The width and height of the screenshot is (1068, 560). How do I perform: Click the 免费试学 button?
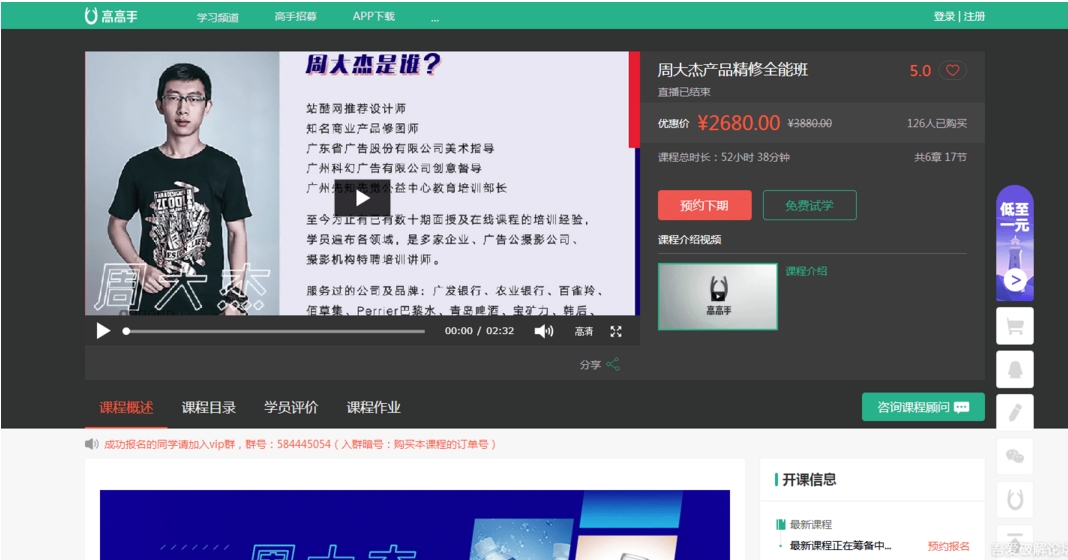[809, 206]
